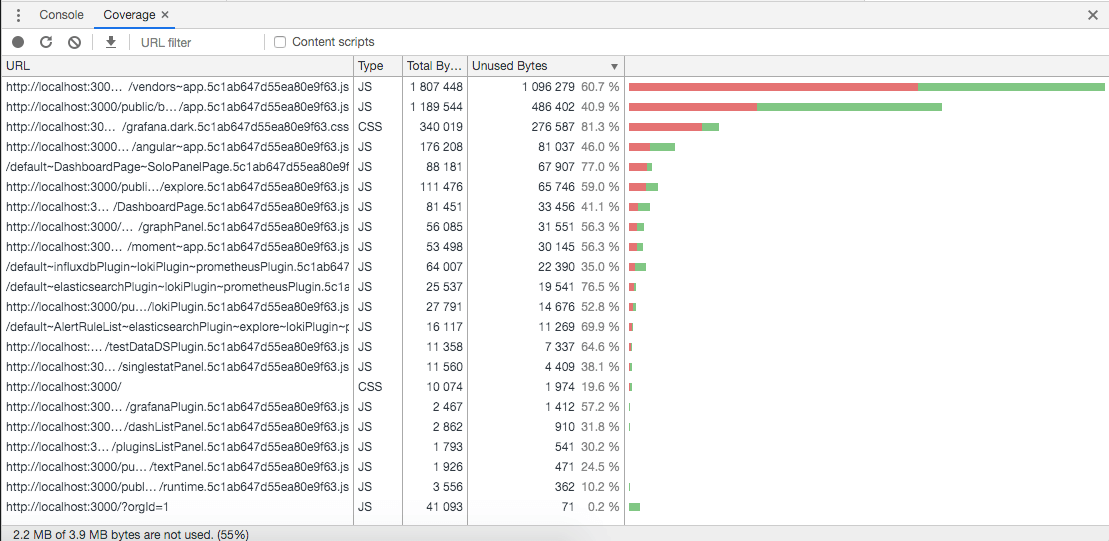
Task: Open the drawer's three-dot menu
Action: 18,15
